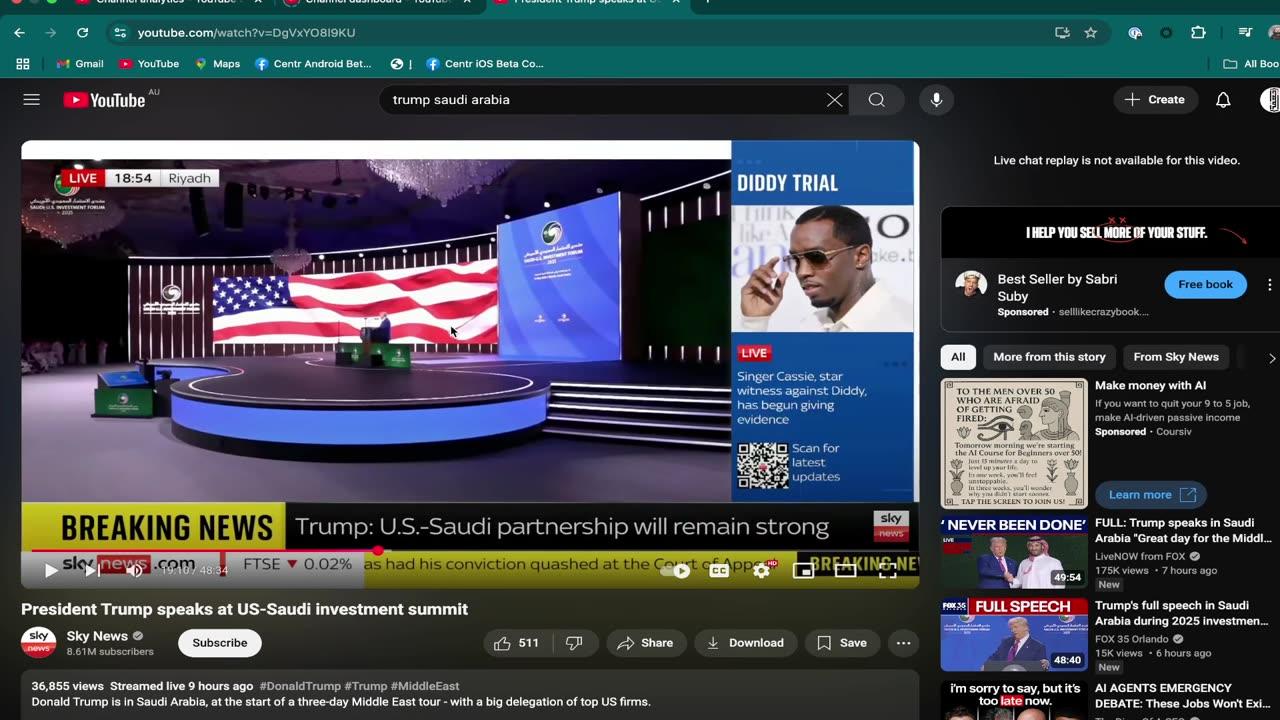Play the video

tap(50, 570)
